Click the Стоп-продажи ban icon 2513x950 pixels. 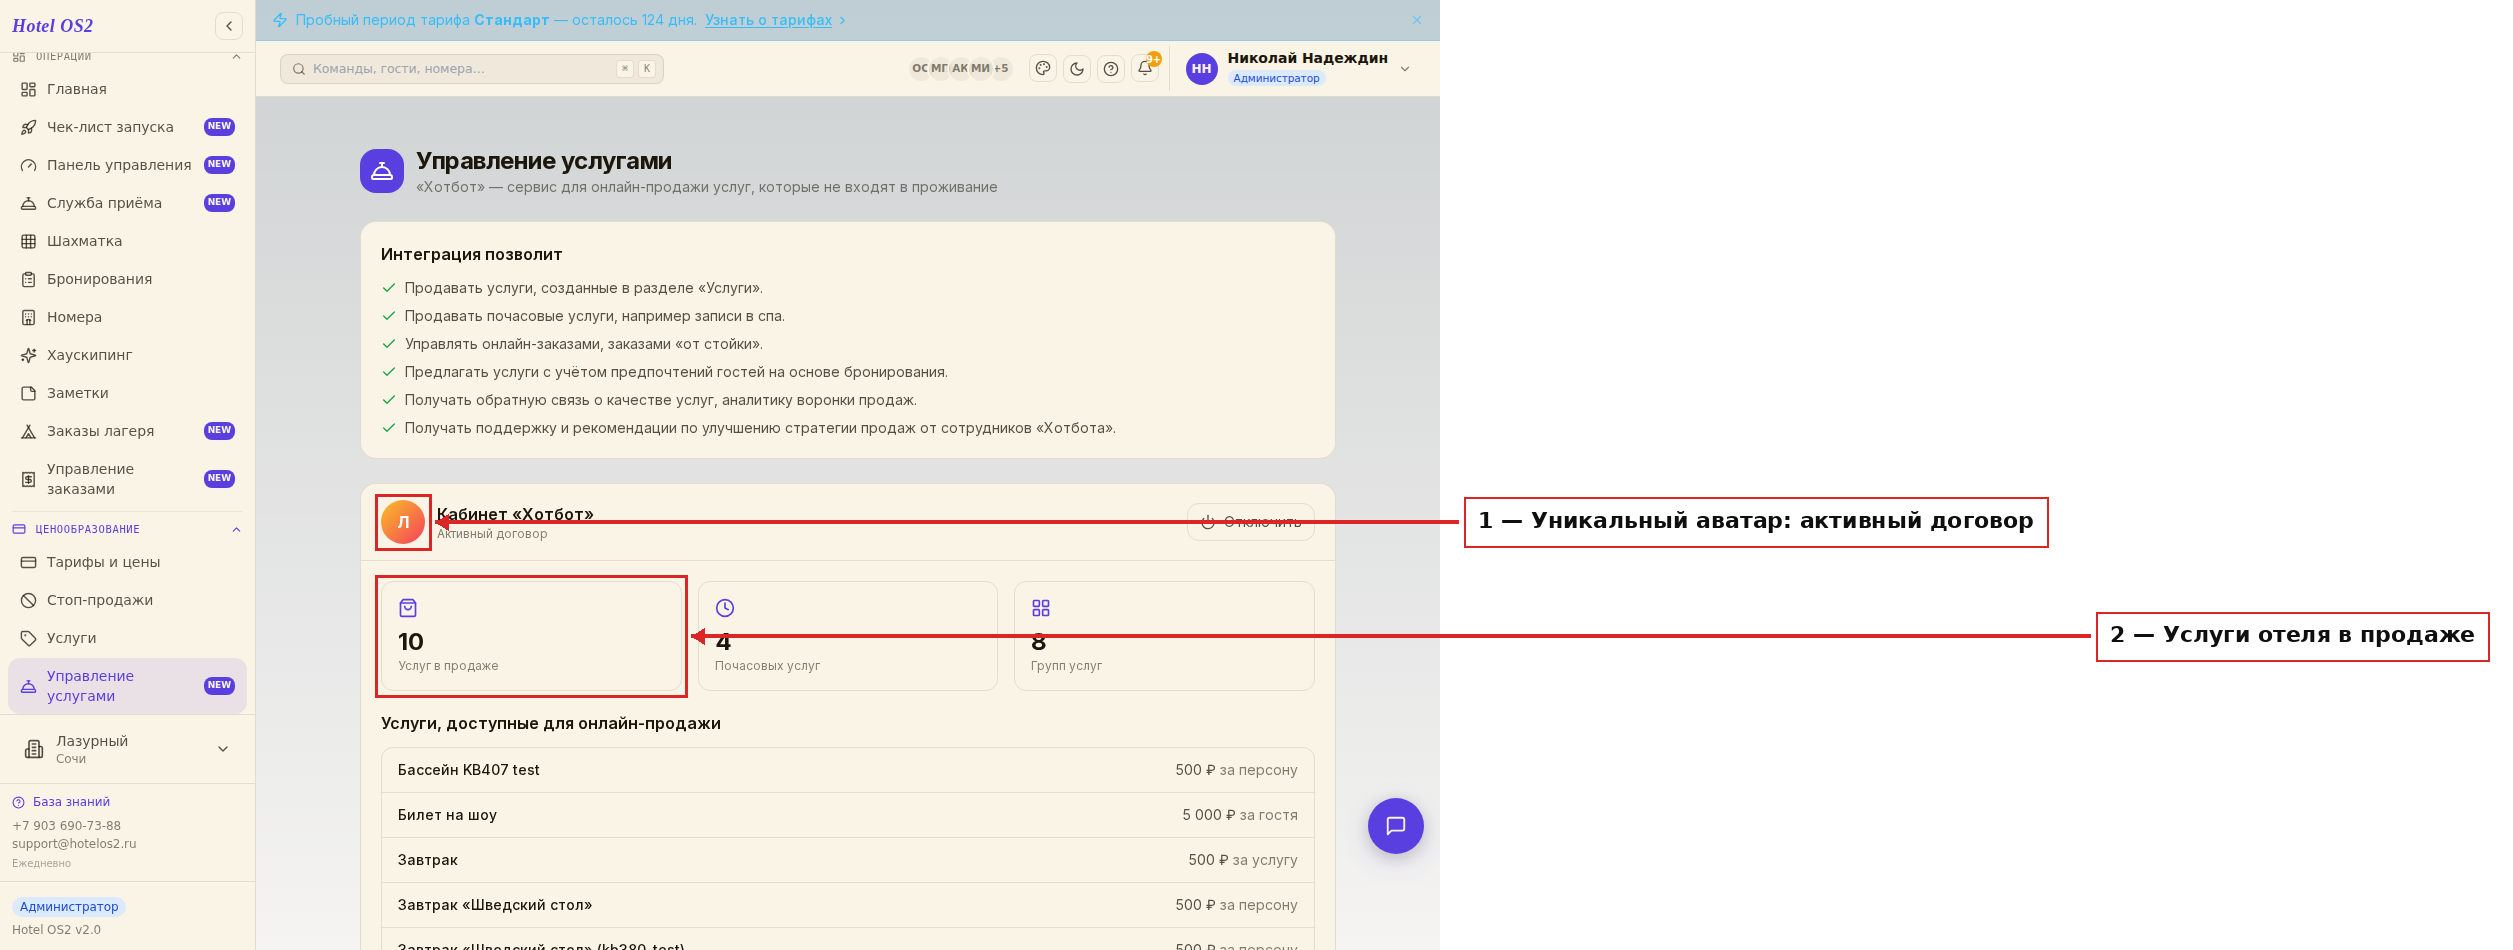[29, 600]
